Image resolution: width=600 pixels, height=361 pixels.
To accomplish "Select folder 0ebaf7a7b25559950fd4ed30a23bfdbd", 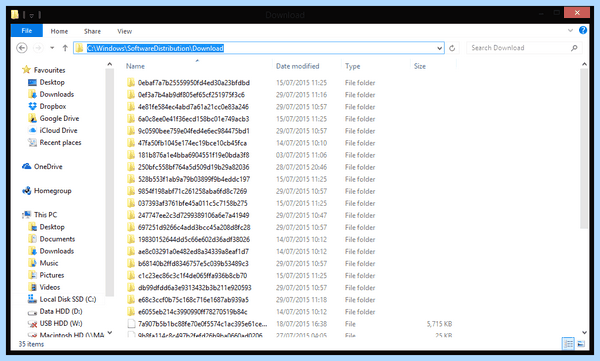I will pos(194,83).
